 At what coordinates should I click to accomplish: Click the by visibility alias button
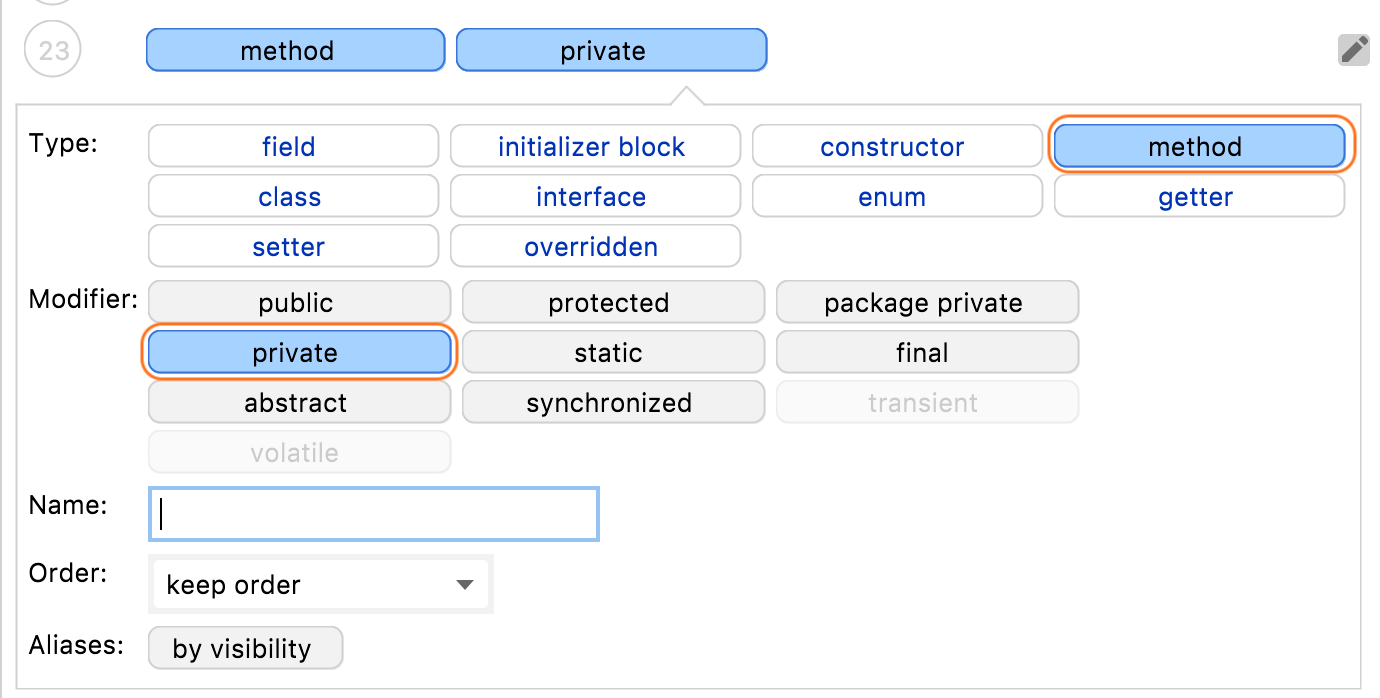pos(245,647)
